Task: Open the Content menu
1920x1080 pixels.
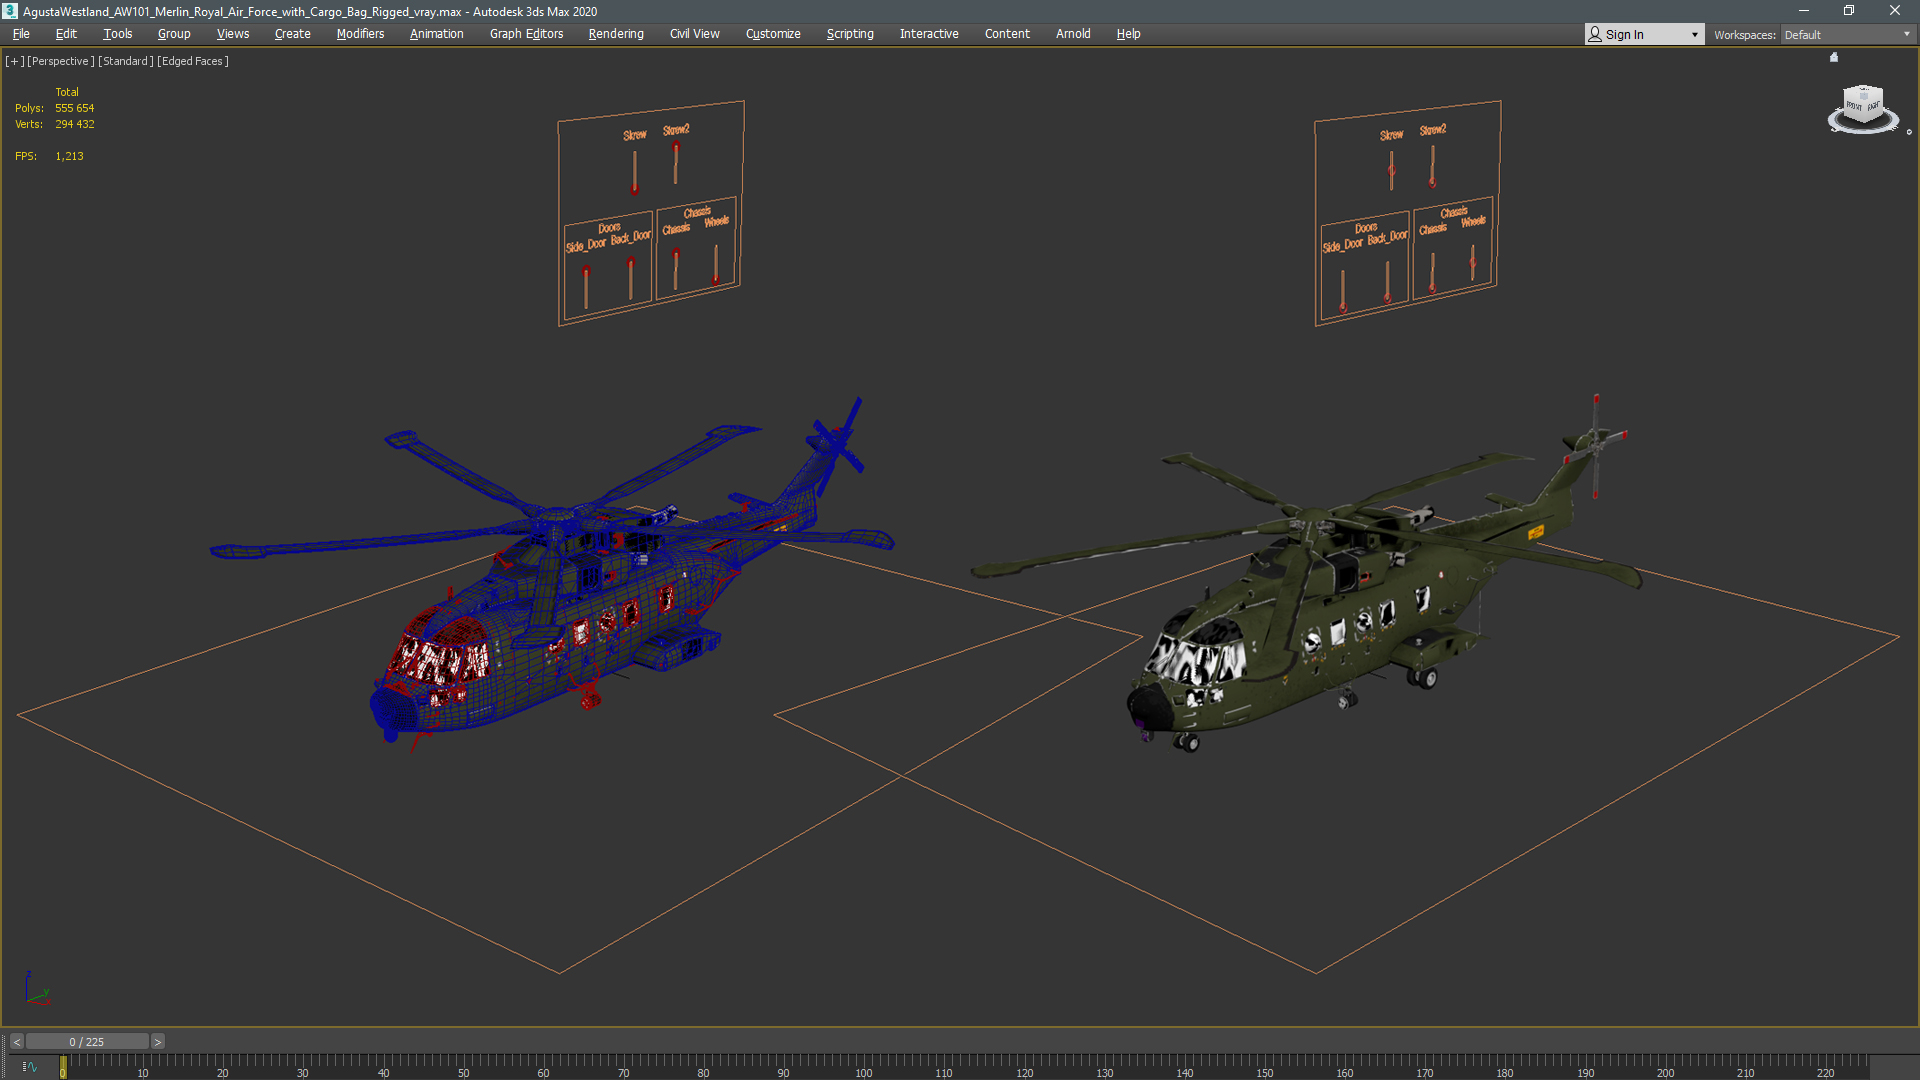Action: coord(1007,34)
